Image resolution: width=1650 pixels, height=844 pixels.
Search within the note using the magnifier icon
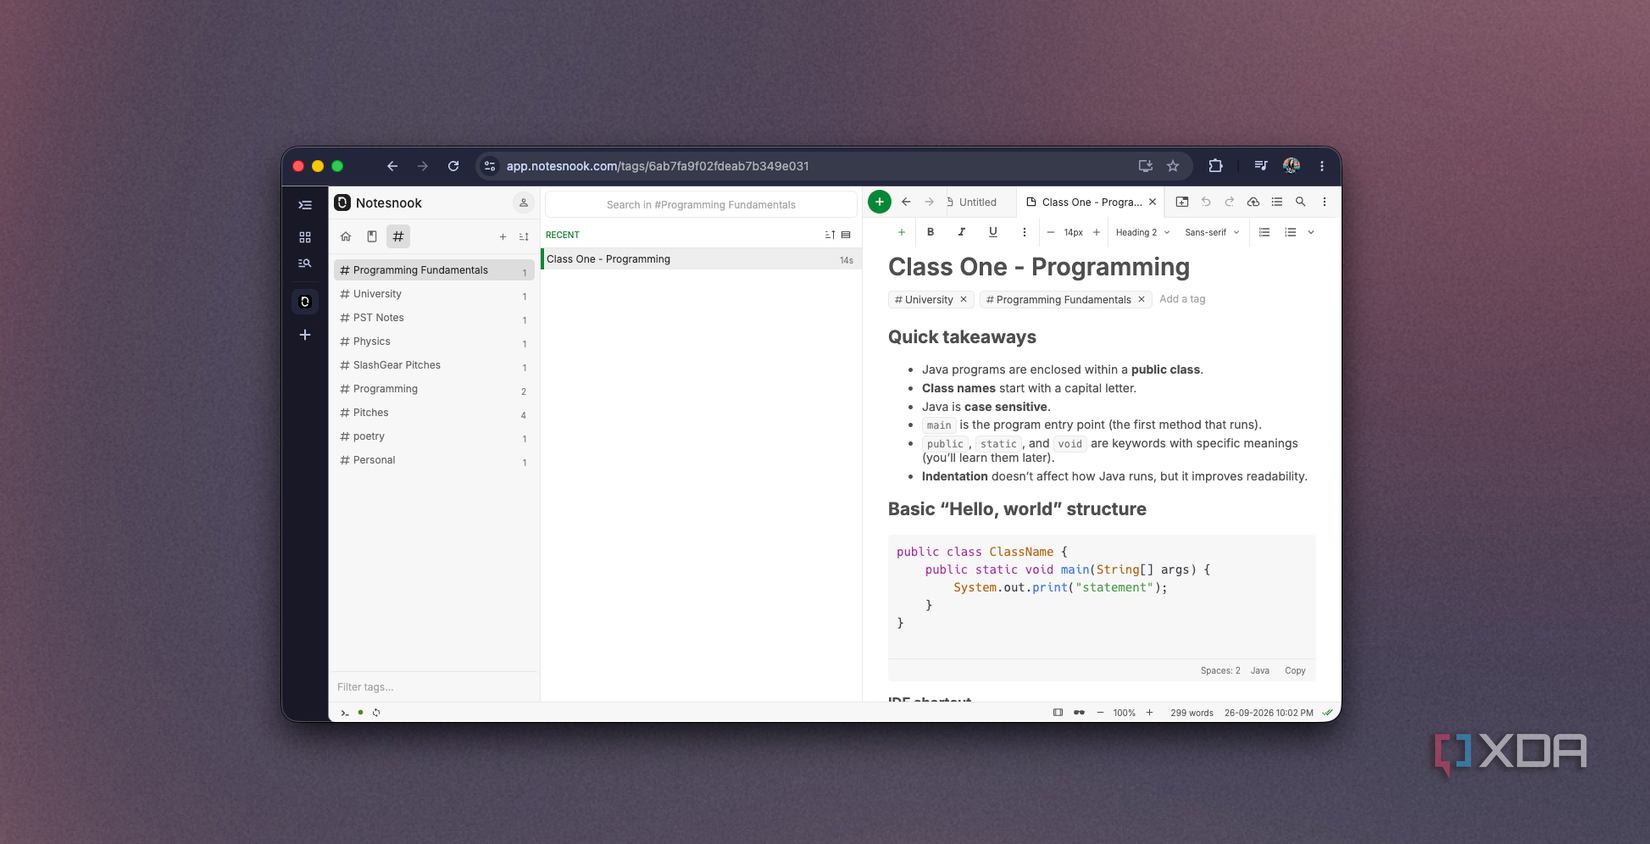click(1300, 202)
